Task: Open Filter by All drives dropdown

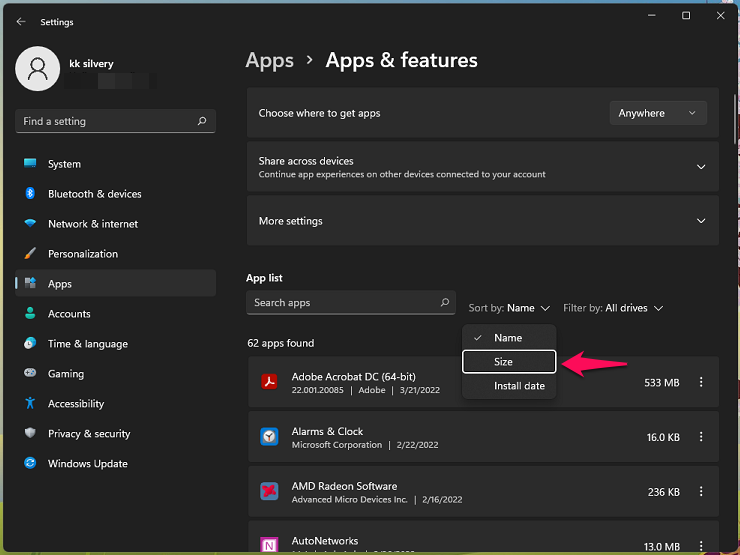Action: pyautogui.click(x=613, y=308)
